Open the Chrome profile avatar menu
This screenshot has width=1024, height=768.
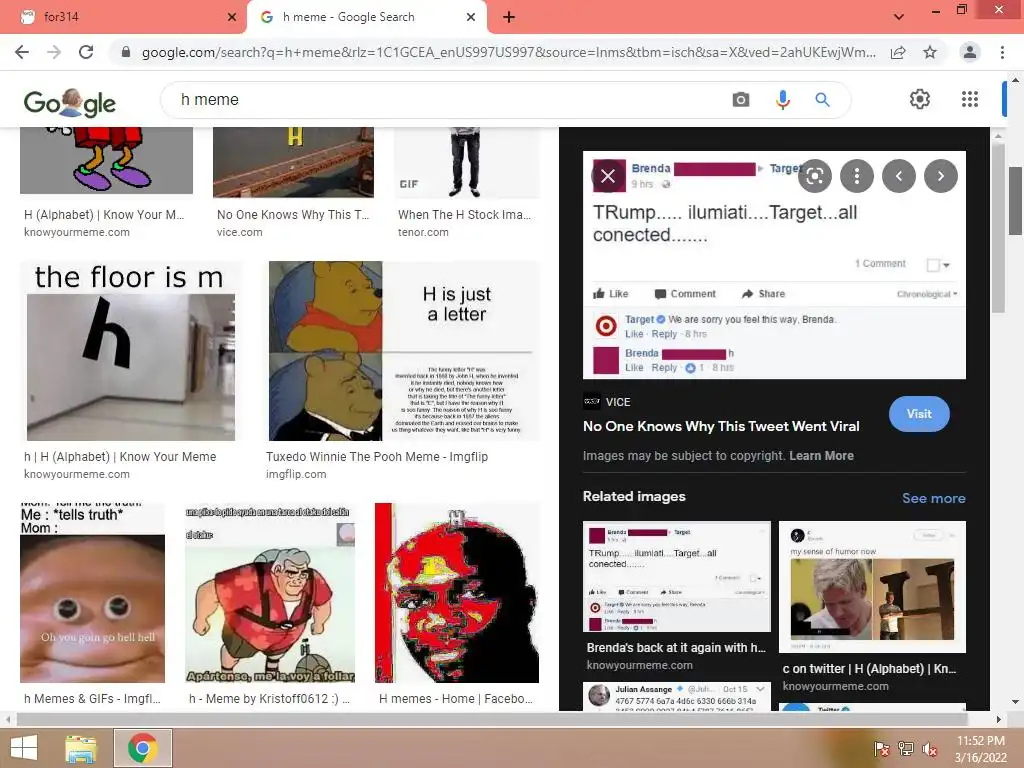970,52
